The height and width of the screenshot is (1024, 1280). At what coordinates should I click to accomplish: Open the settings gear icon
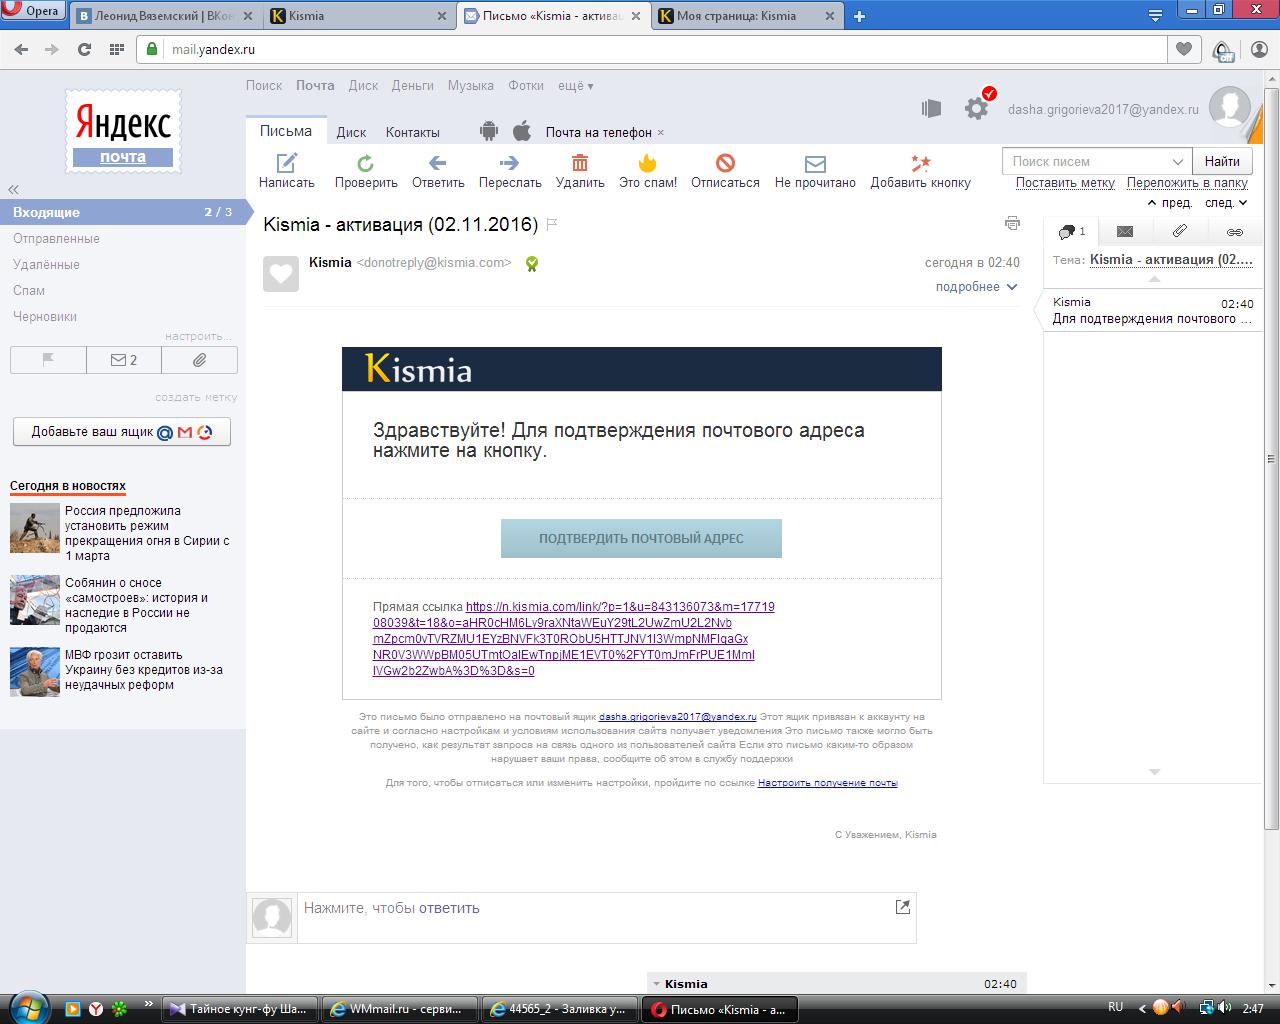tap(977, 107)
